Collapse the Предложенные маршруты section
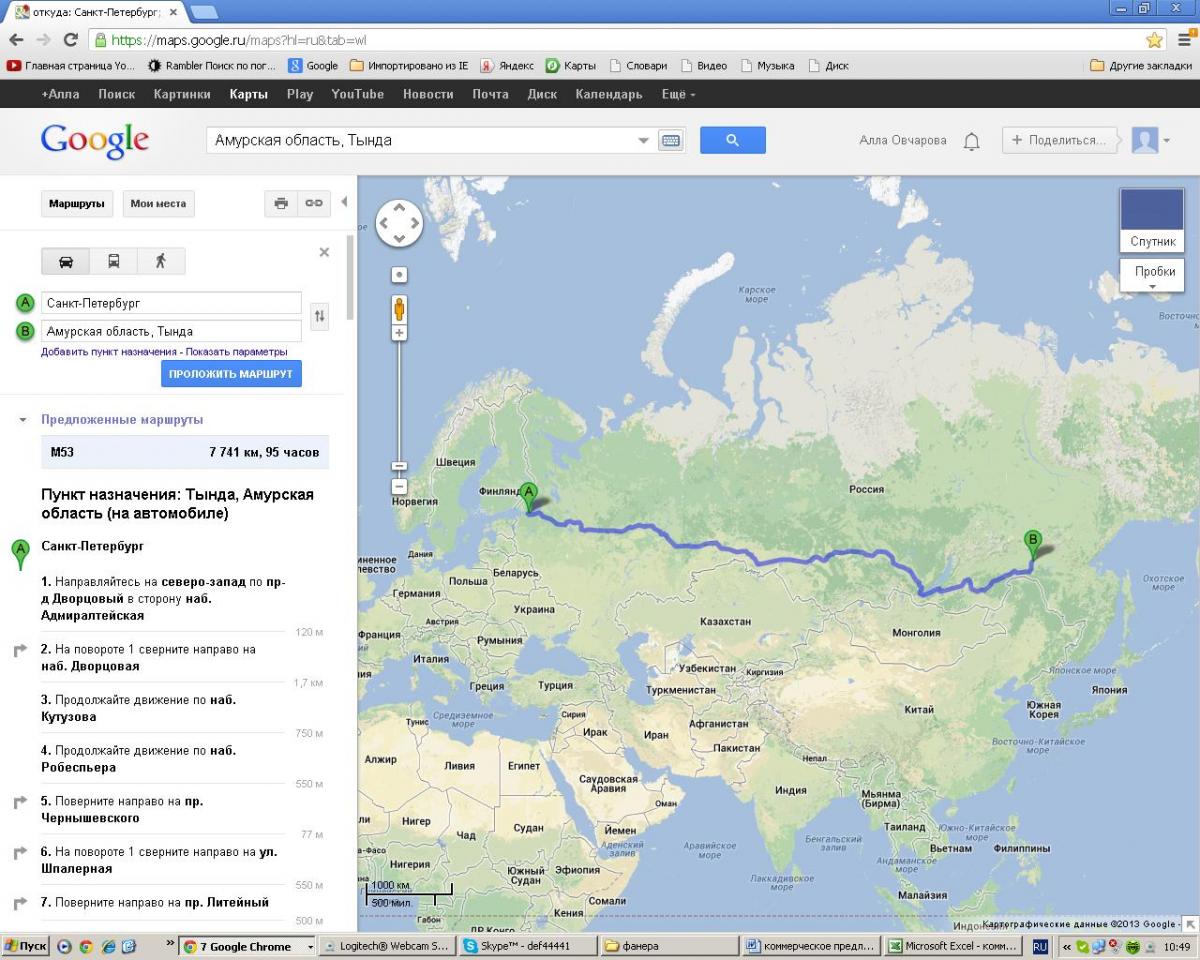The height and width of the screenshot is (960, 1200). click(23, 420)
